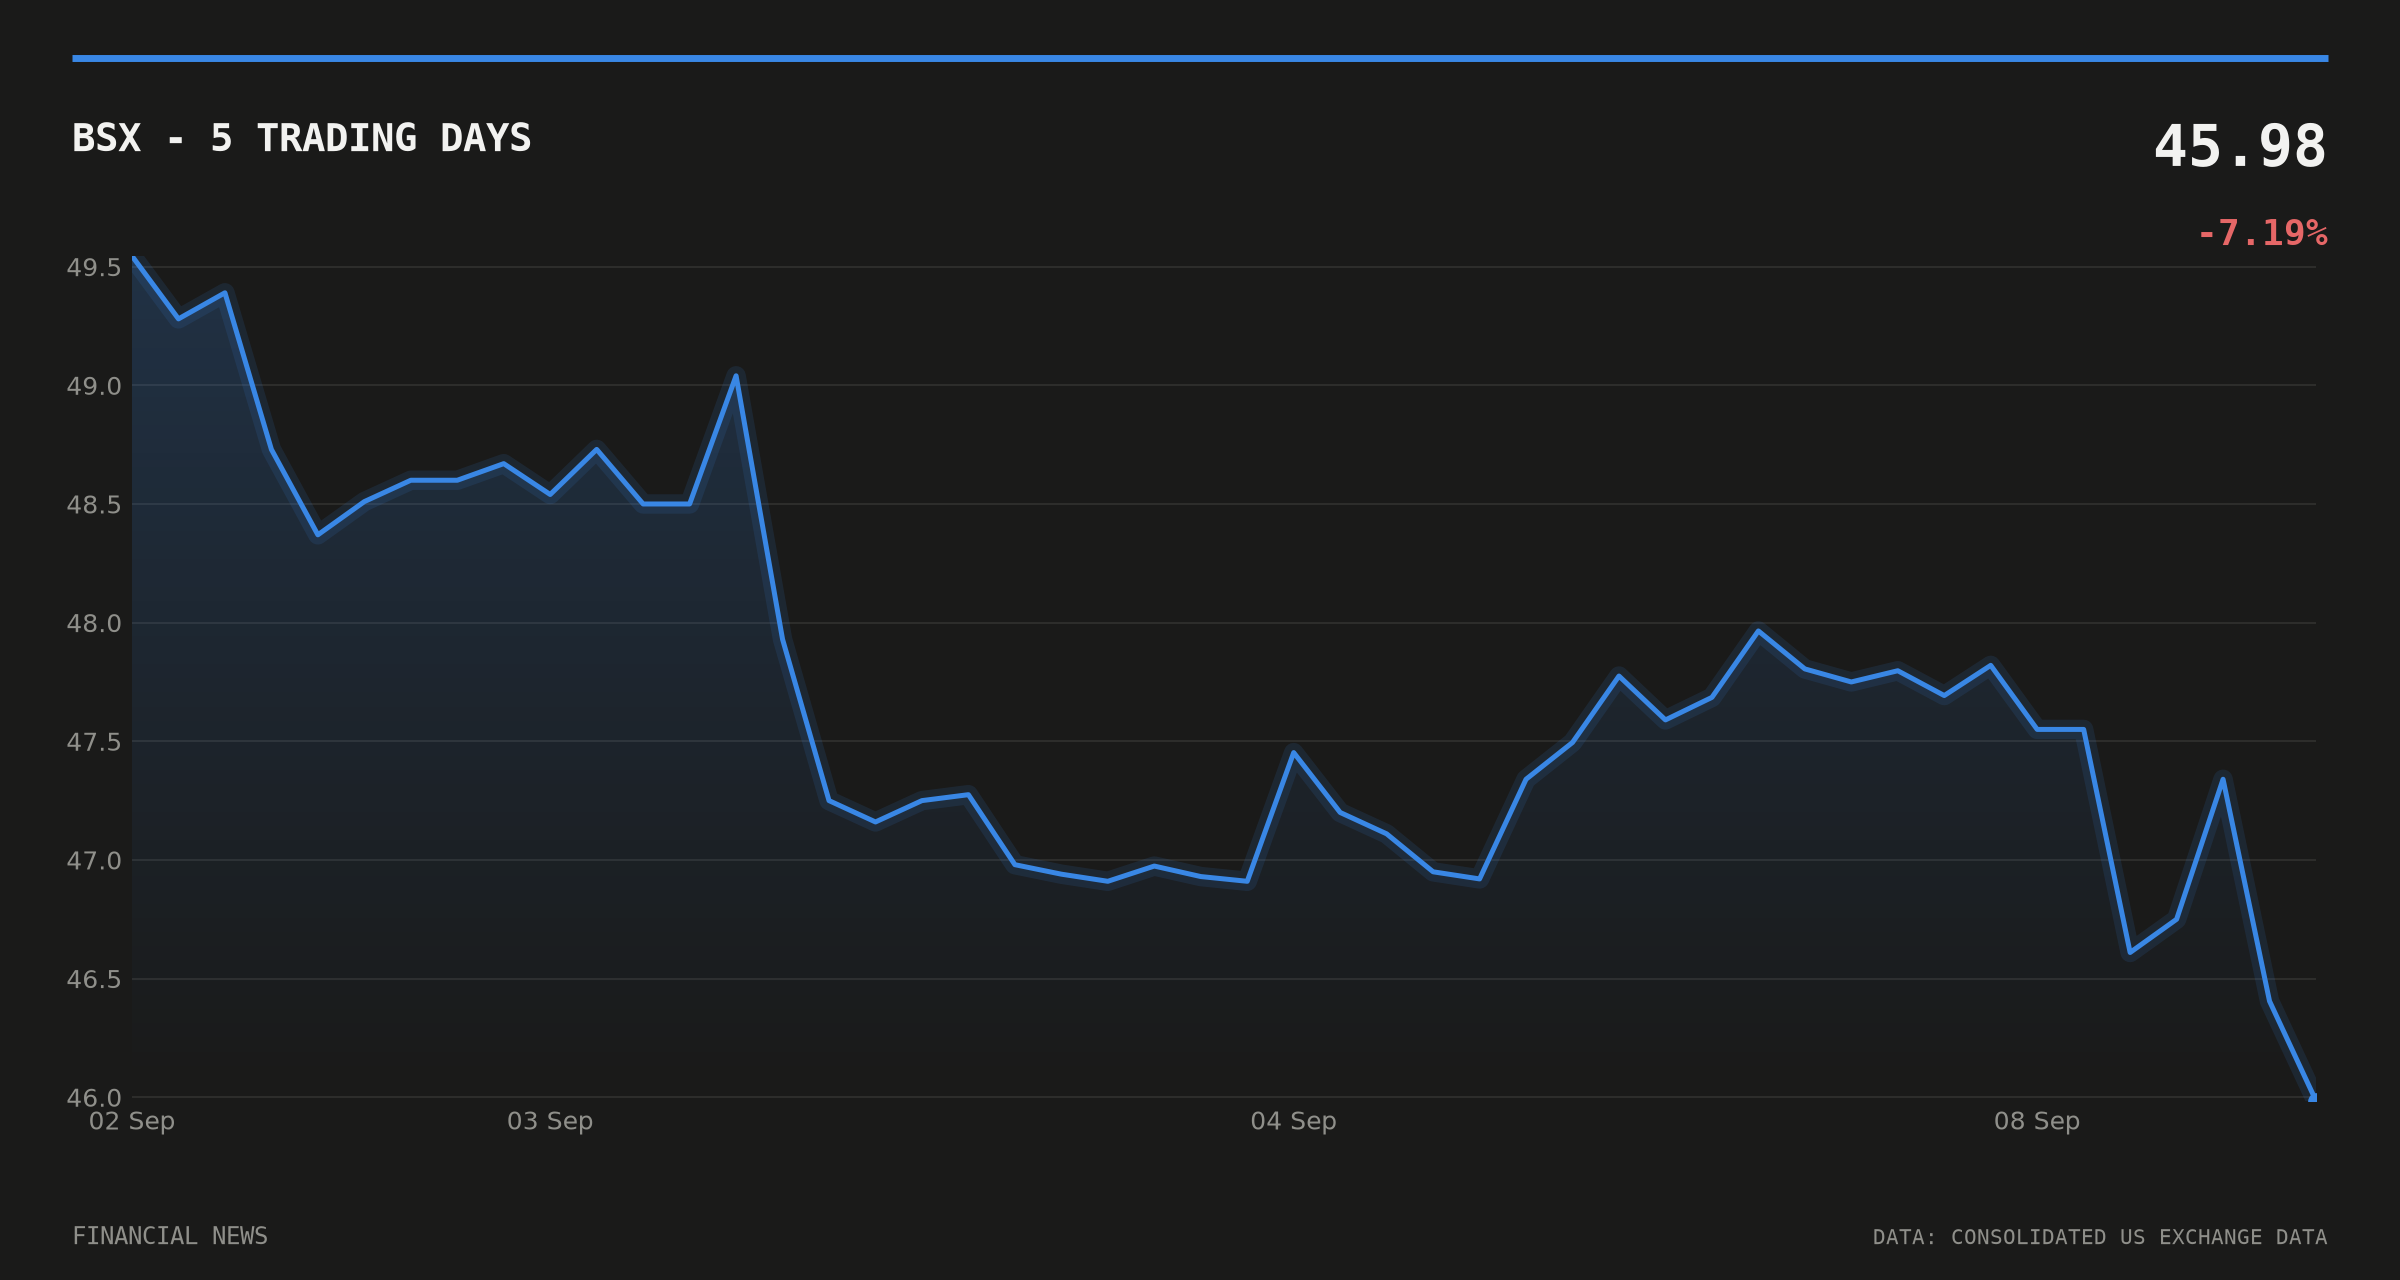Select the 04 Sep date label
Screen dimensions: 2400x1280
click(1293, 1121)
